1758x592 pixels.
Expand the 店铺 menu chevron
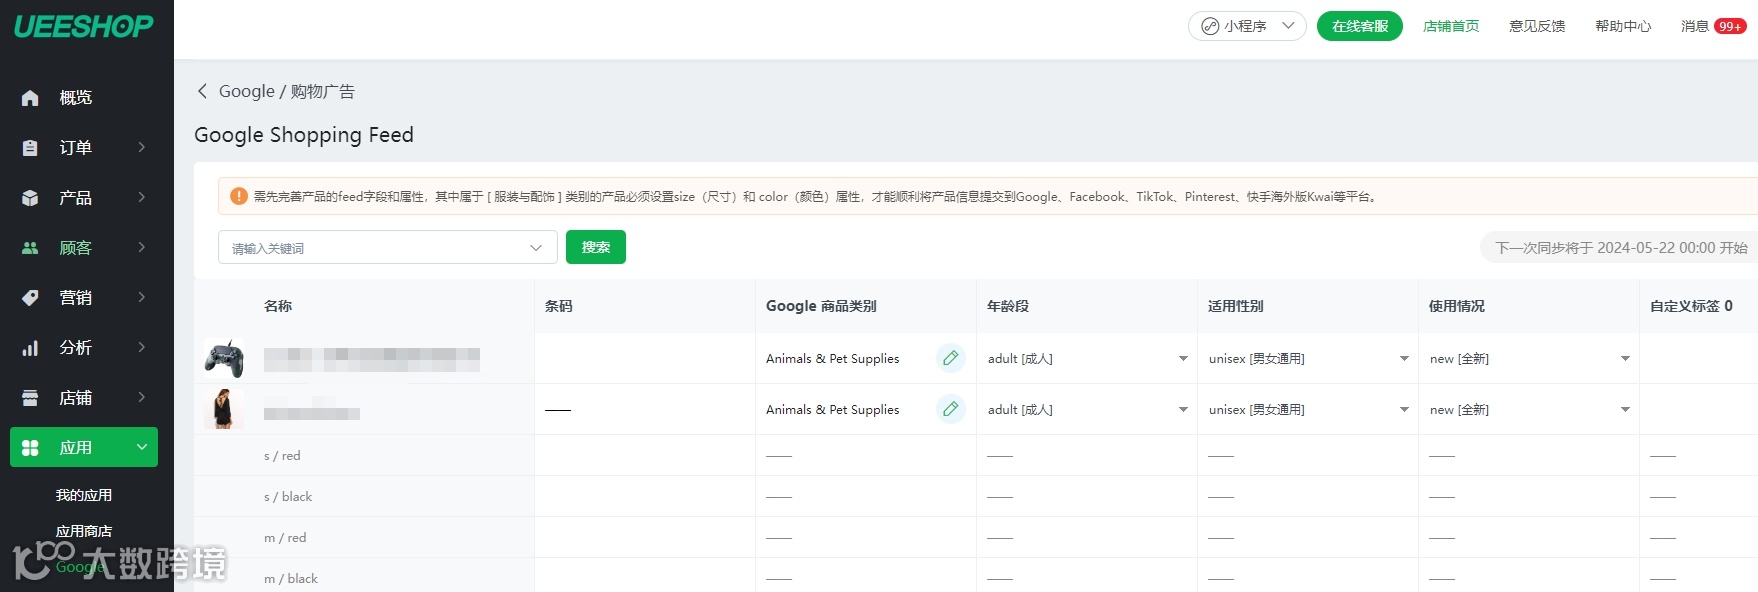[x=142, y=398]
